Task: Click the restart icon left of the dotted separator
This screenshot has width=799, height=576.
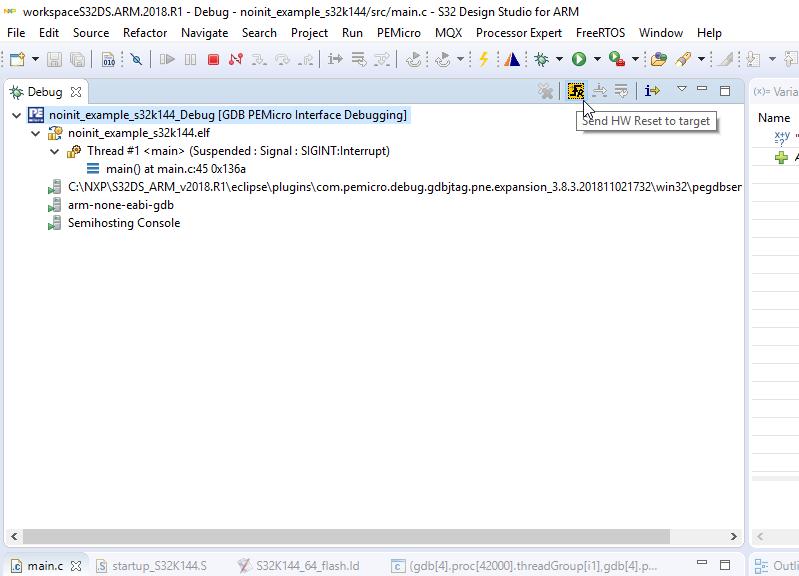Action: [413, 60]
